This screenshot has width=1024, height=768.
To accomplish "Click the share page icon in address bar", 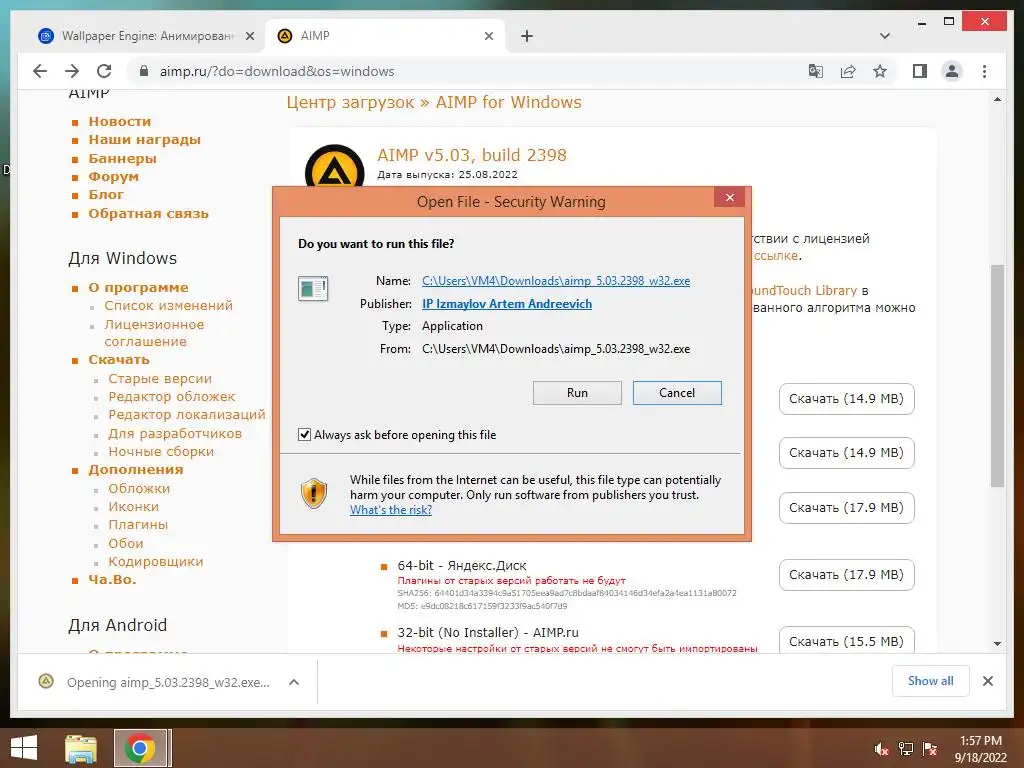I will 848,71.
